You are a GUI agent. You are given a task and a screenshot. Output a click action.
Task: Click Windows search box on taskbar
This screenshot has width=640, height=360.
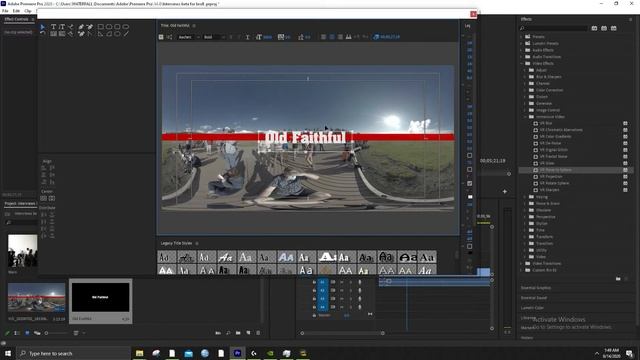coord(74,353)
